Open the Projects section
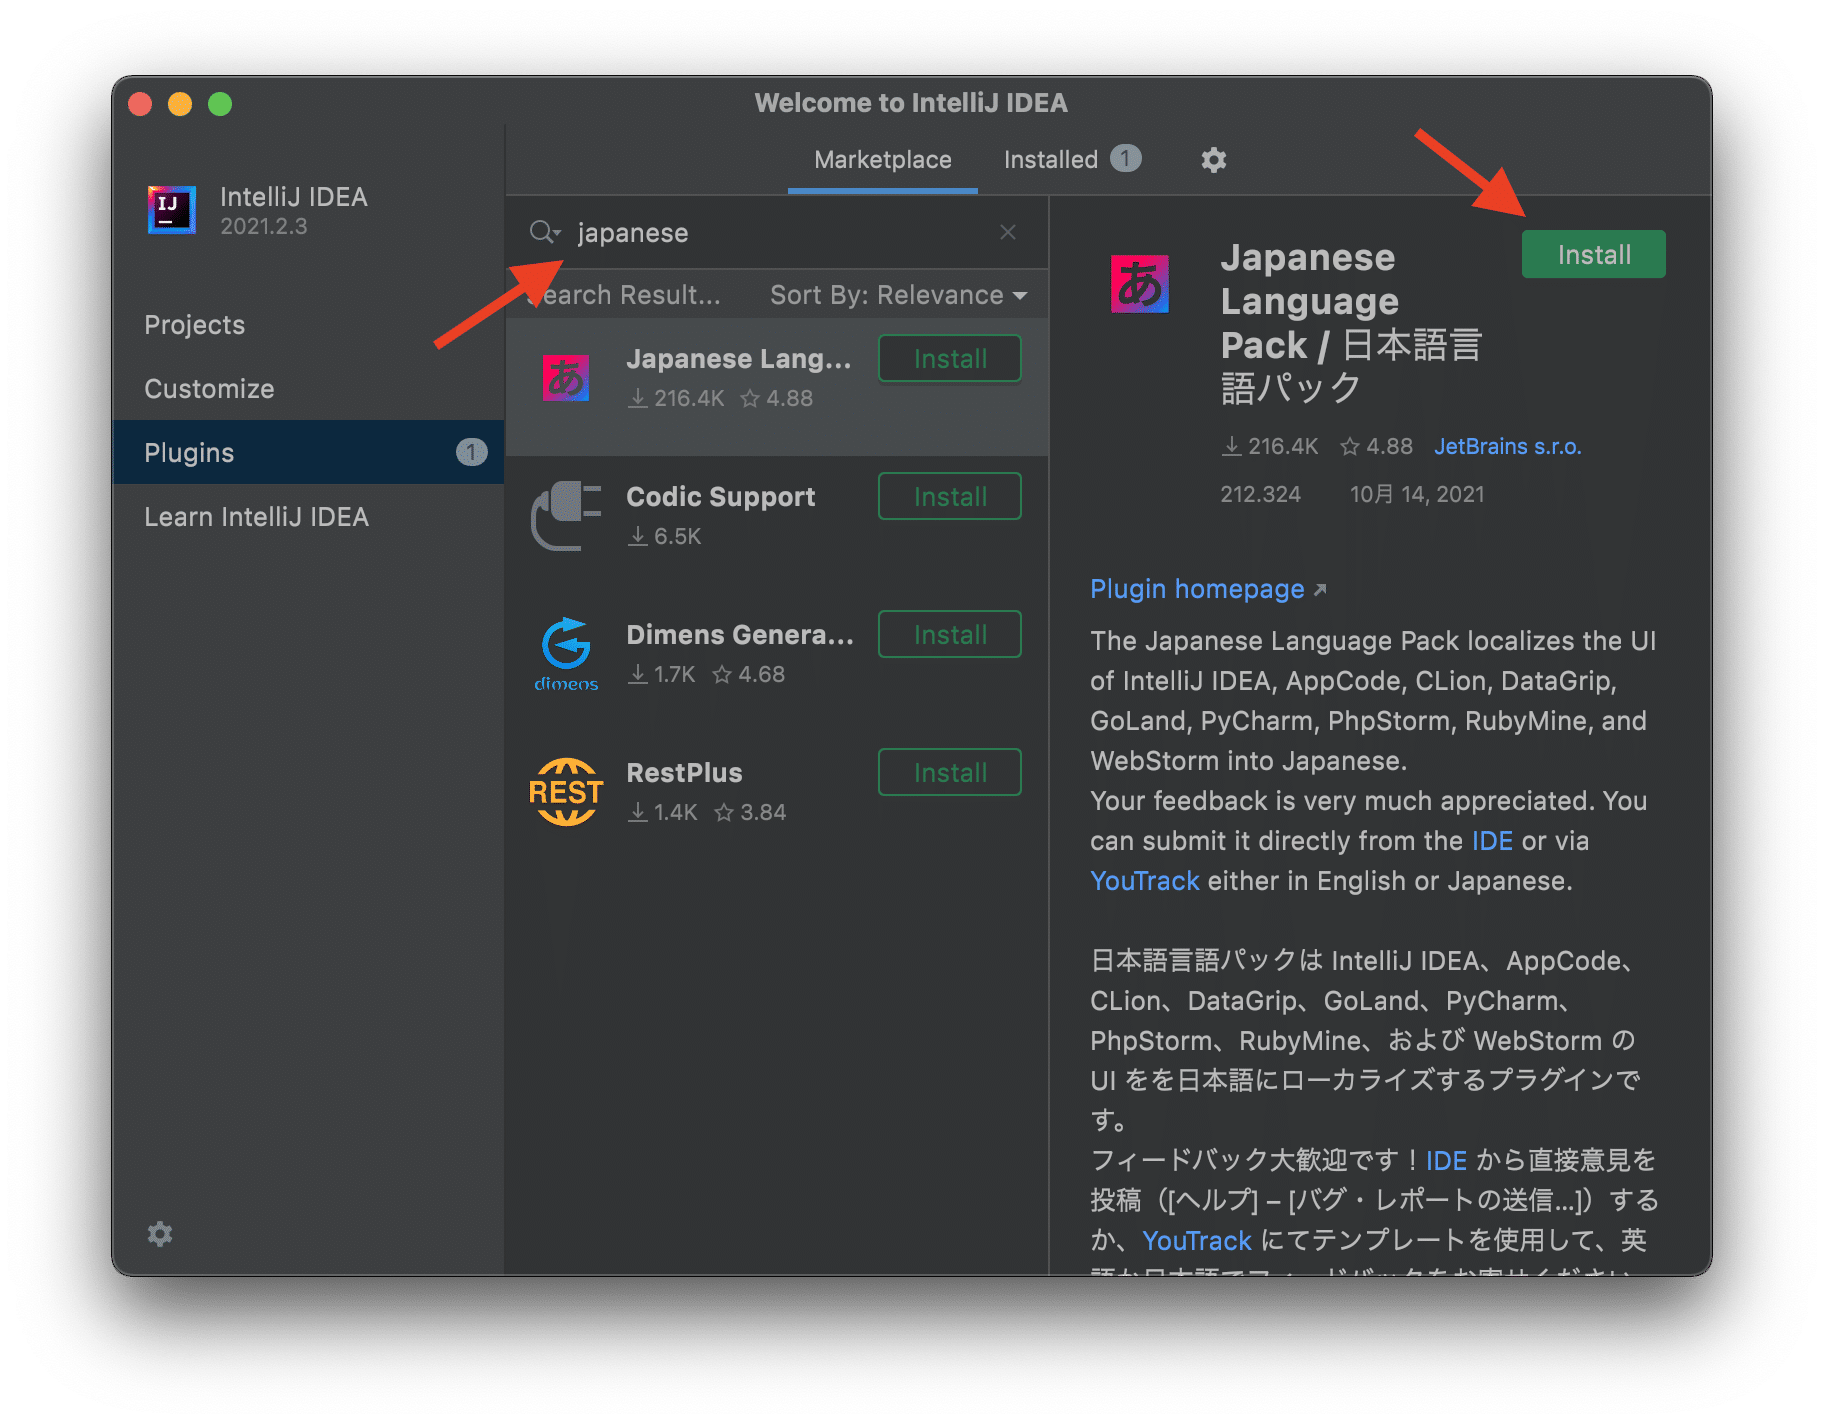This screenshot has height=1424, width=1824. click(x=308, y=325)
